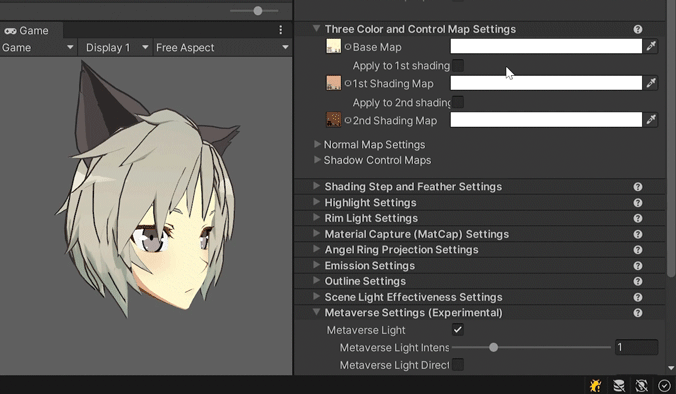Open the 1st Shading Map texture picker circle
Image resolution: width=676 pixels, height=394 pixels.
coord(347,83)
